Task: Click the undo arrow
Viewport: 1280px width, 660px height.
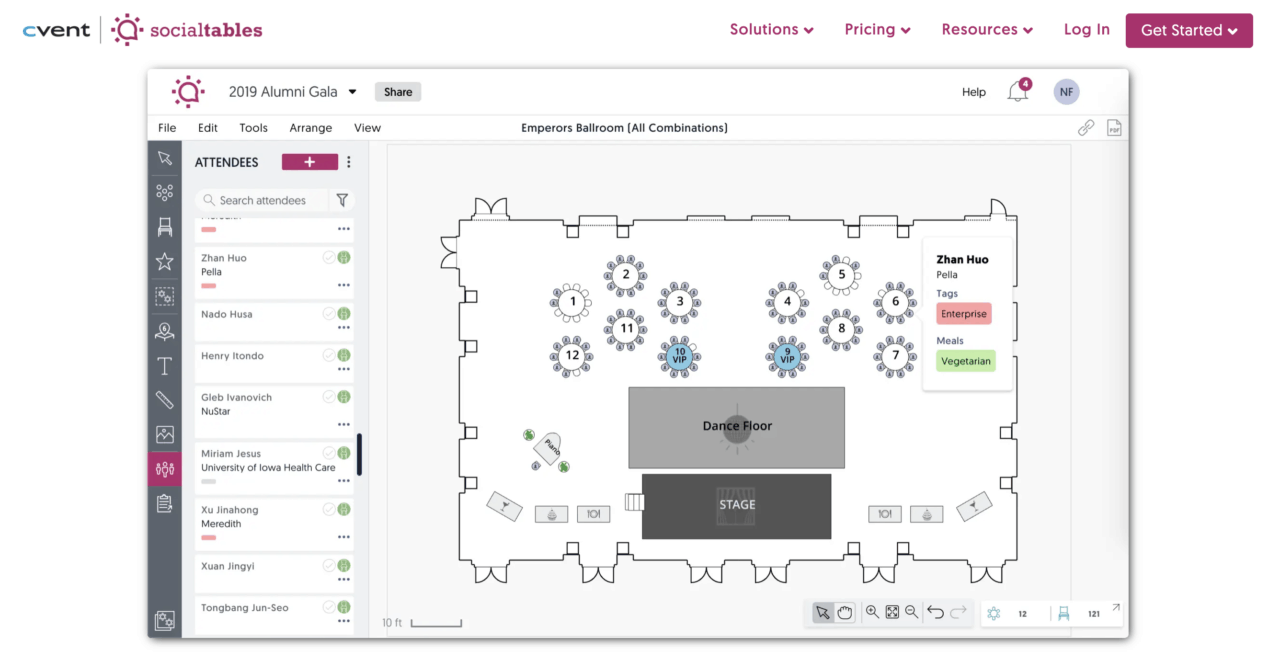Action: (x=936, y=612)
